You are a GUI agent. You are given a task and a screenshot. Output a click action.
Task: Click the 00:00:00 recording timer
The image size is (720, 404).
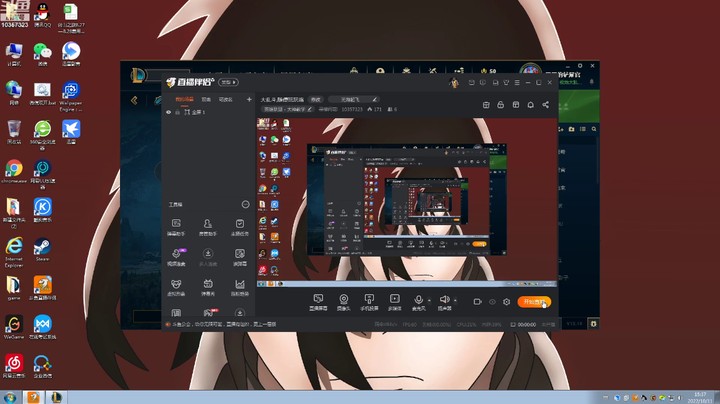(527, 325)
